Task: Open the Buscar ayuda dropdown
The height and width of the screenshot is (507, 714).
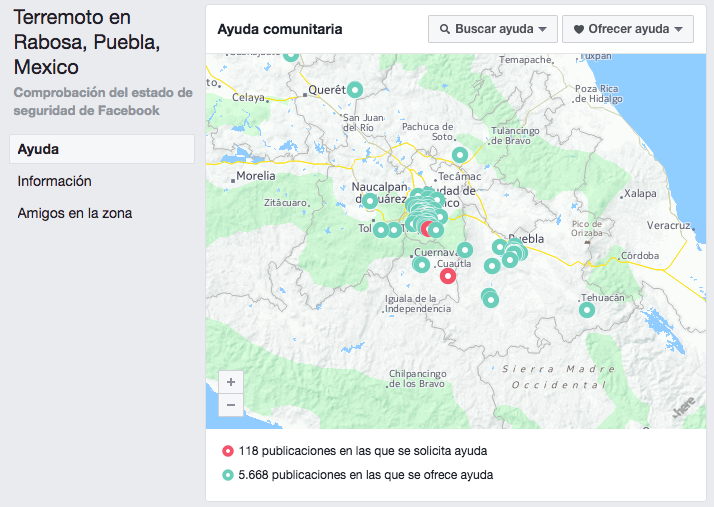Action: (x=493, y=29)
